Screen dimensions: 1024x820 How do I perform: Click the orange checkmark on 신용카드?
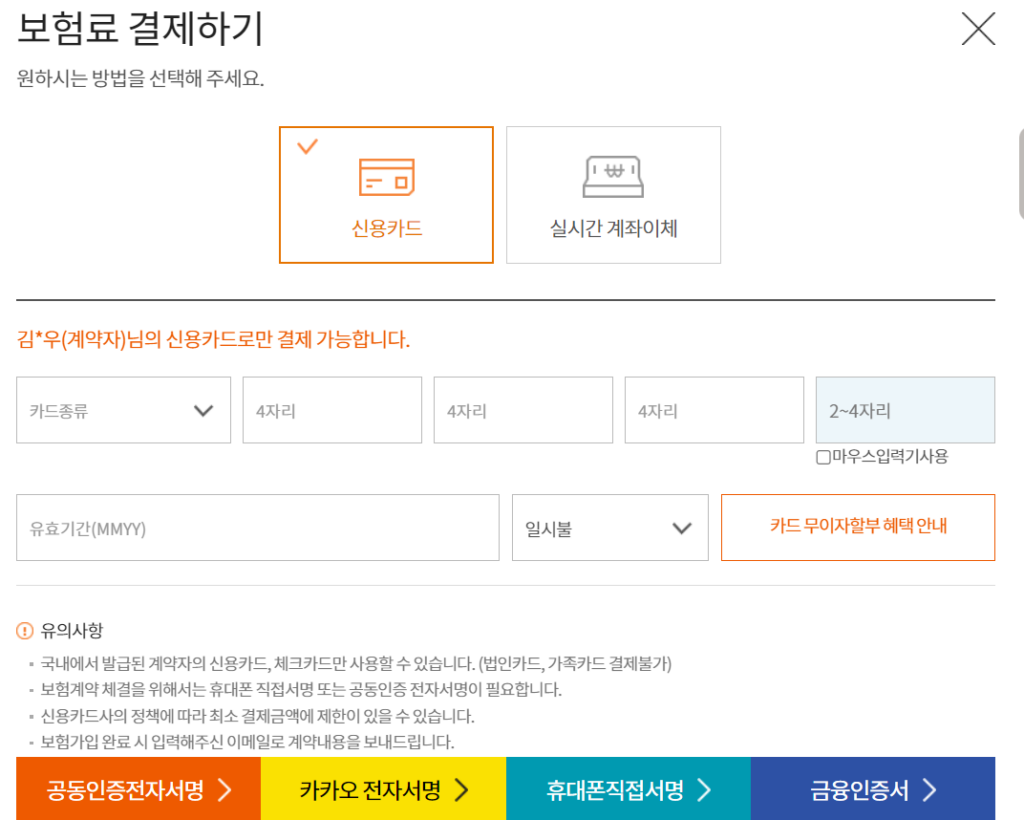[x=308, y=147]
